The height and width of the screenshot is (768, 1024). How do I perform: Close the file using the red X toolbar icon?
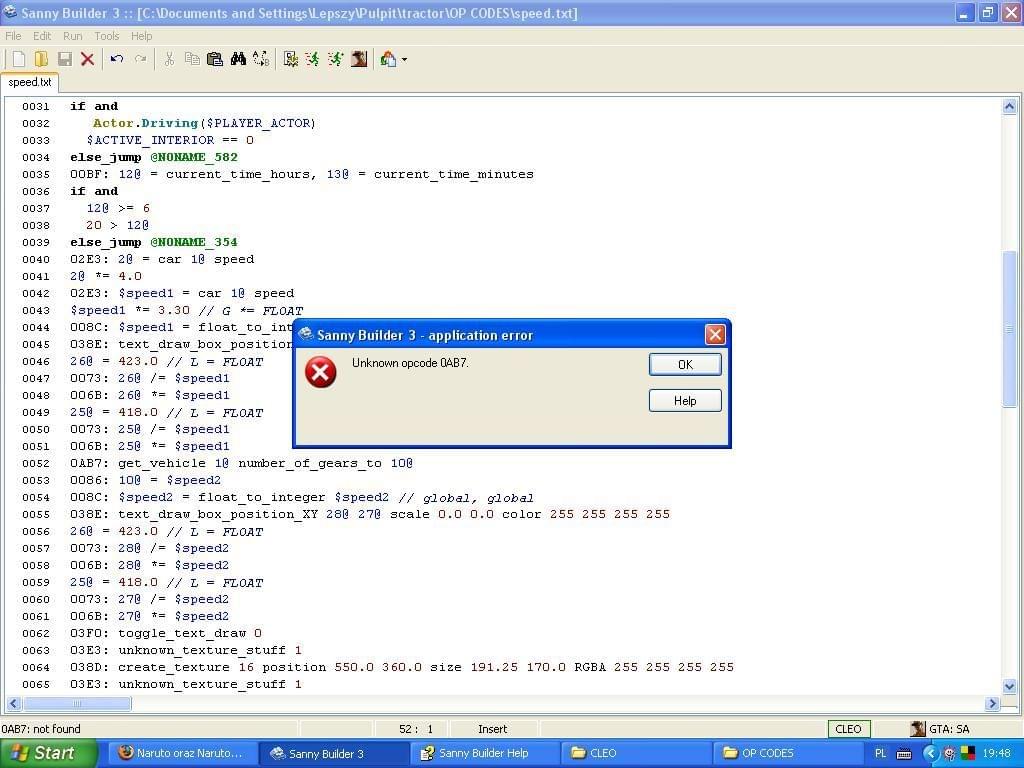click(x=88, y=59)
